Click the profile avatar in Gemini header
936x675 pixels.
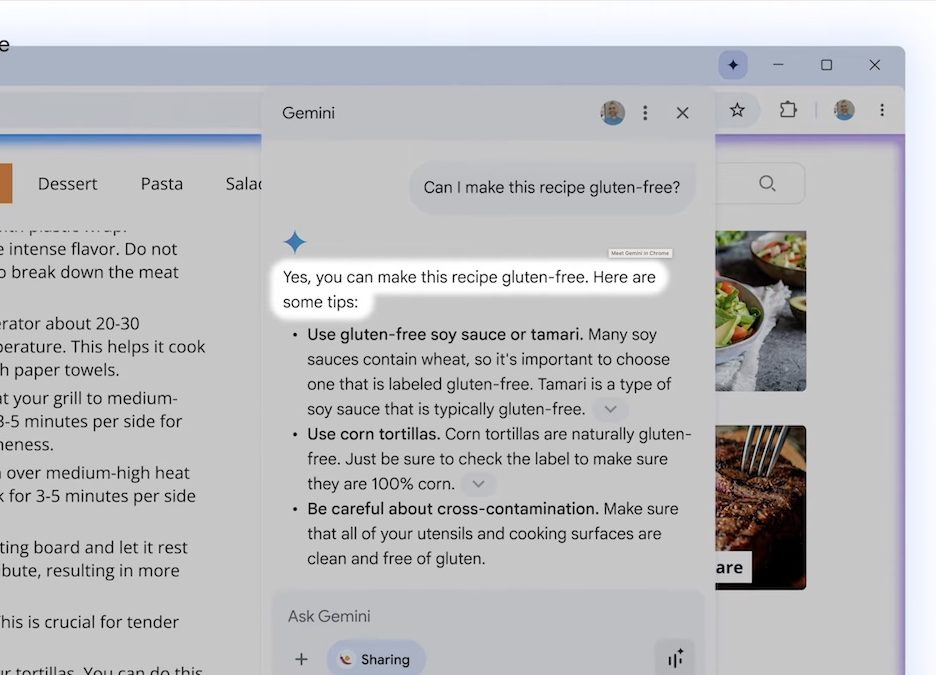pos(612,113)
